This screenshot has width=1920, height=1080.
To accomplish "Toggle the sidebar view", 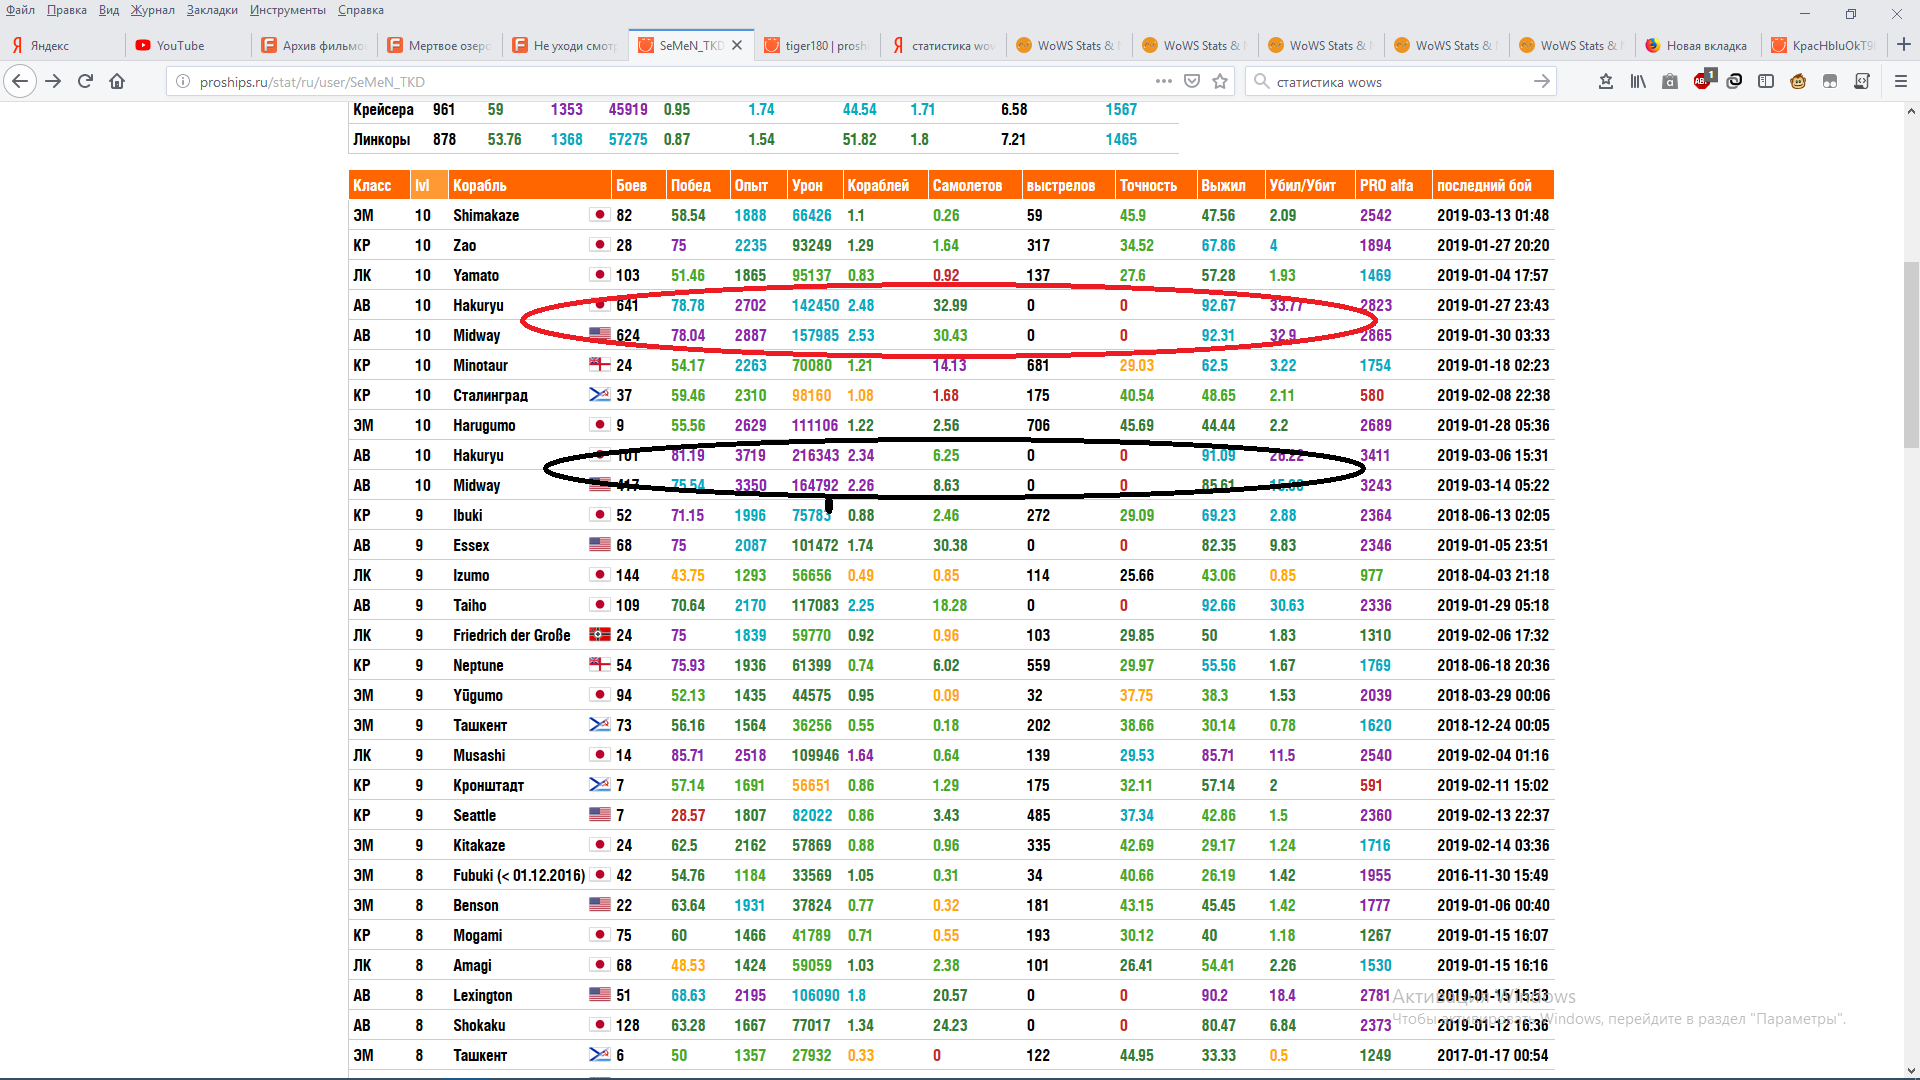I will (1766, 82).
